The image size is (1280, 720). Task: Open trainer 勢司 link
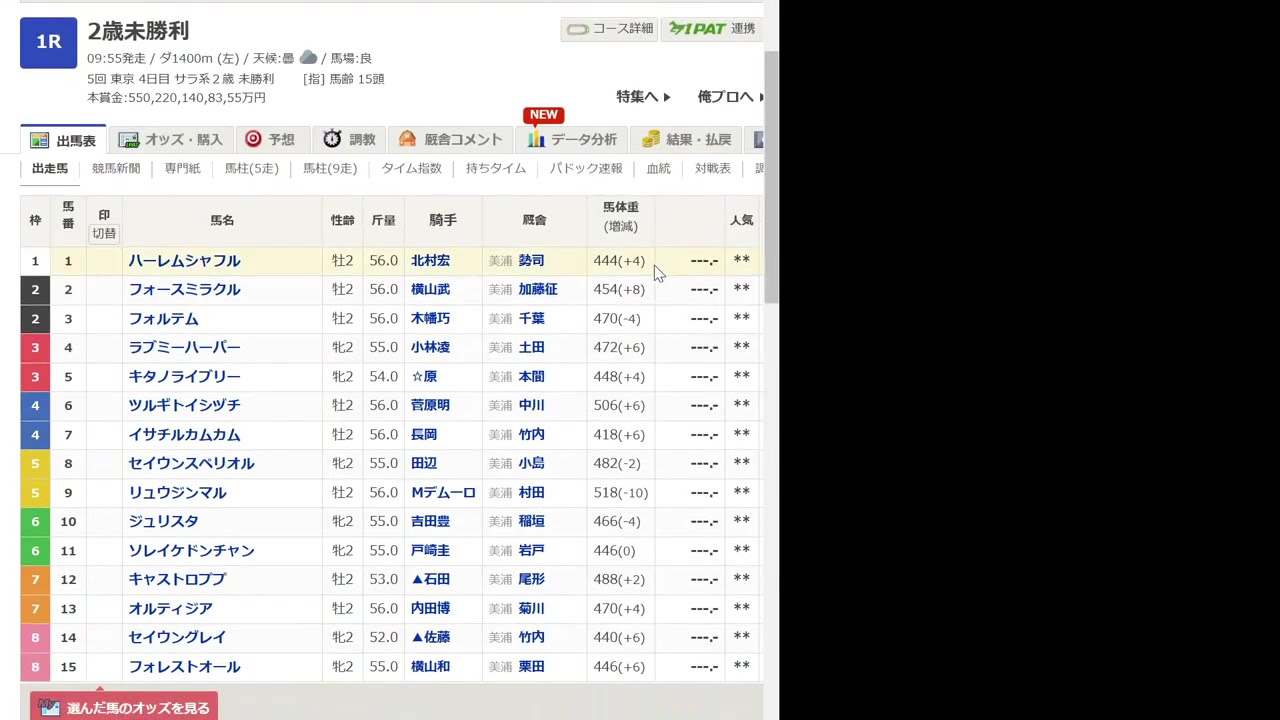(531, 260)
